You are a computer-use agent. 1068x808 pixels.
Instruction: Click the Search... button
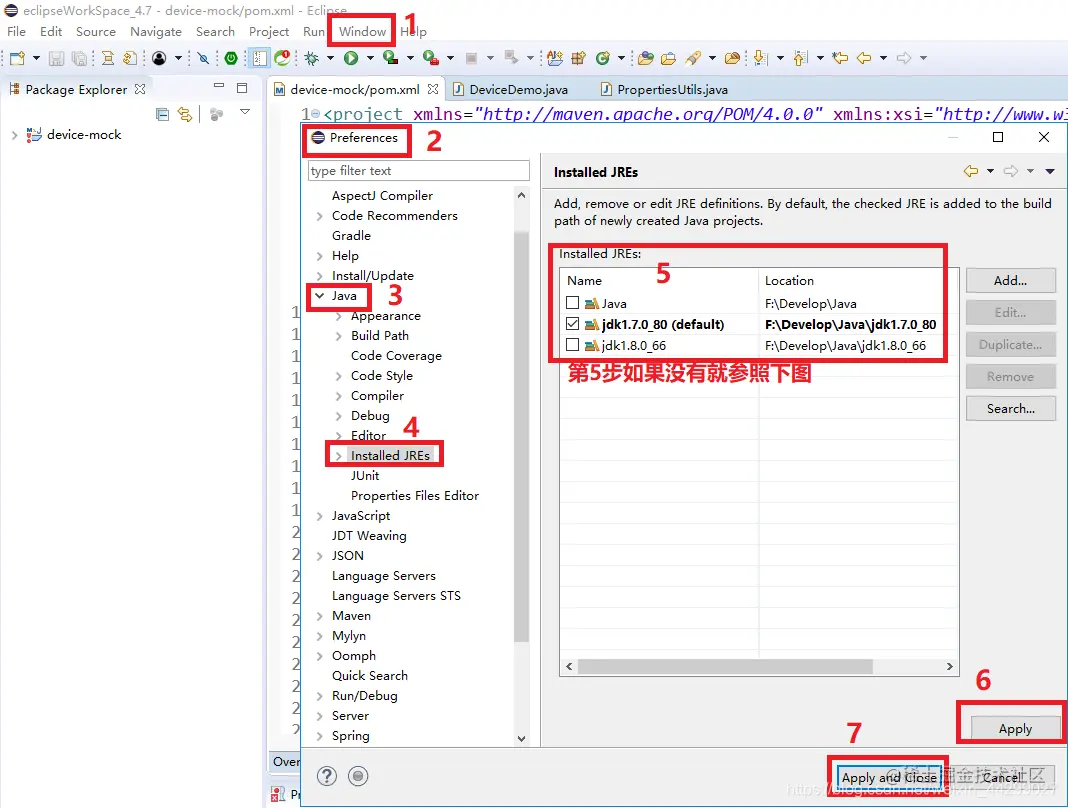[1010, 408]
